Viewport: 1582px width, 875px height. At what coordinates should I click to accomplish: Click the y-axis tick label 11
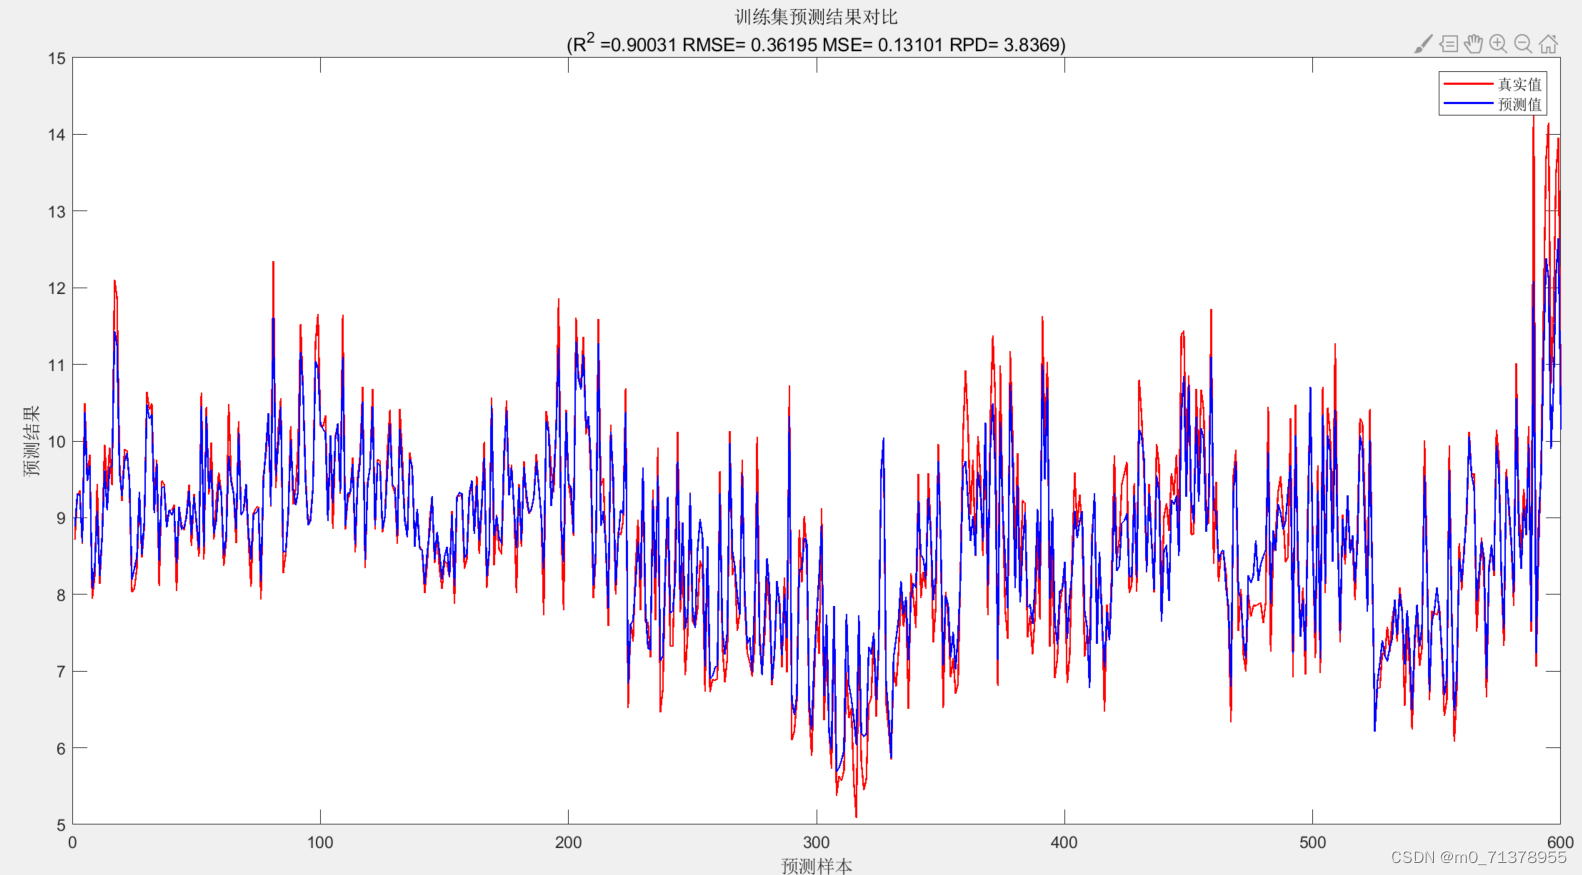click(56, 365)
